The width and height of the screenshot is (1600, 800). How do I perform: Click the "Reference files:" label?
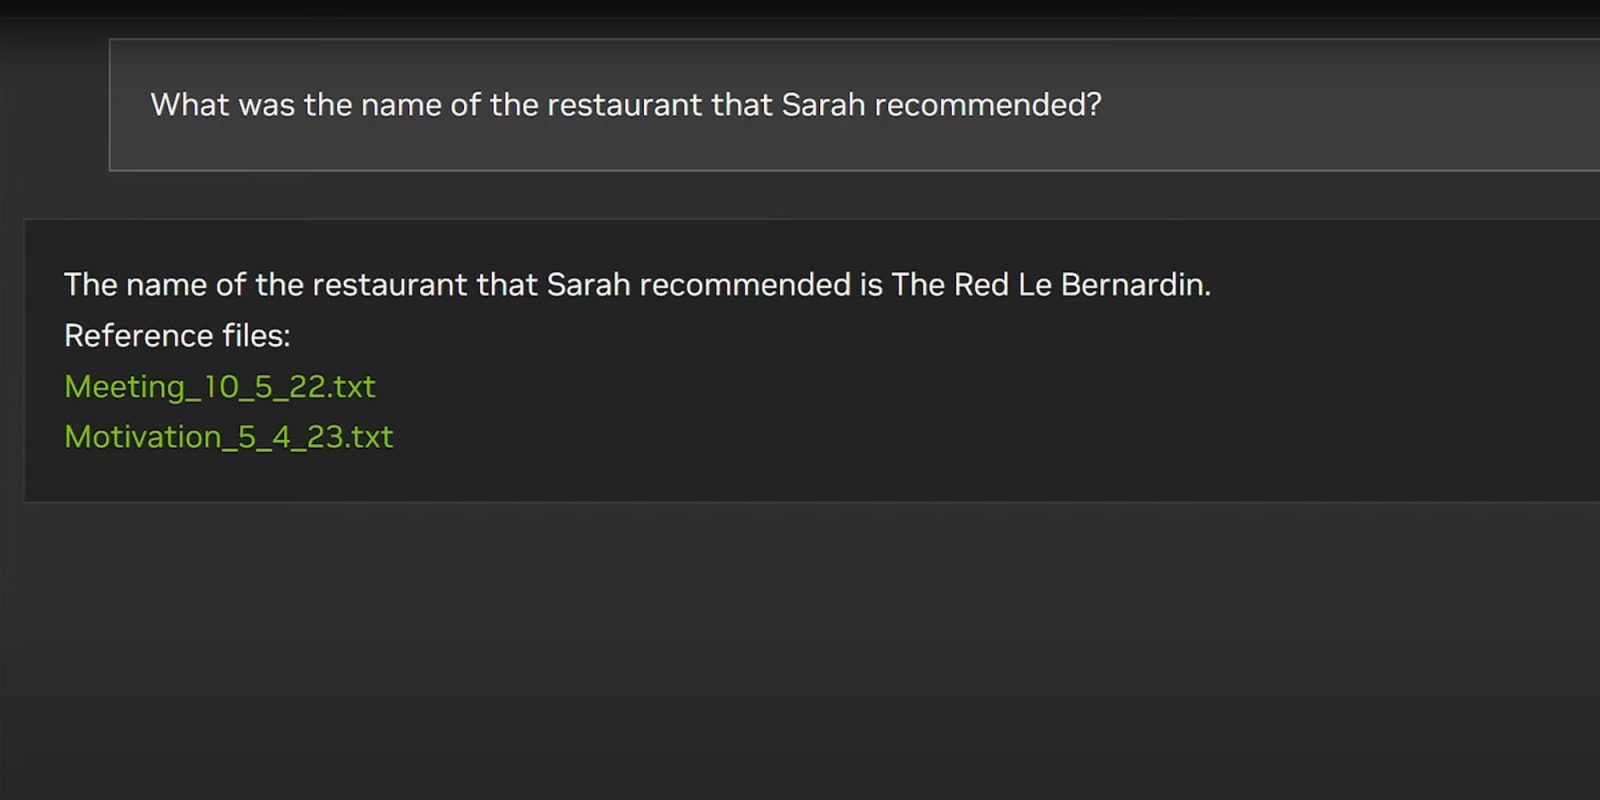177,336
